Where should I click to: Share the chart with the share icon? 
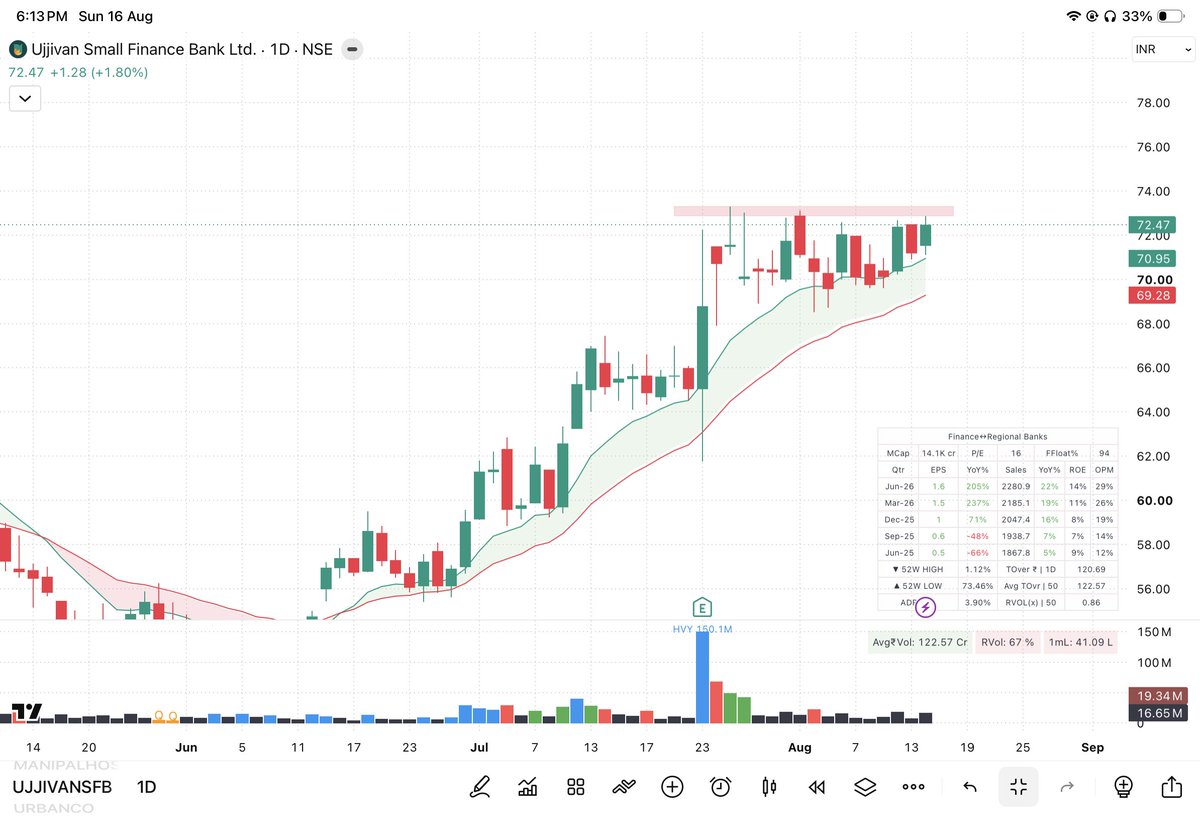tap(1171, 787)
